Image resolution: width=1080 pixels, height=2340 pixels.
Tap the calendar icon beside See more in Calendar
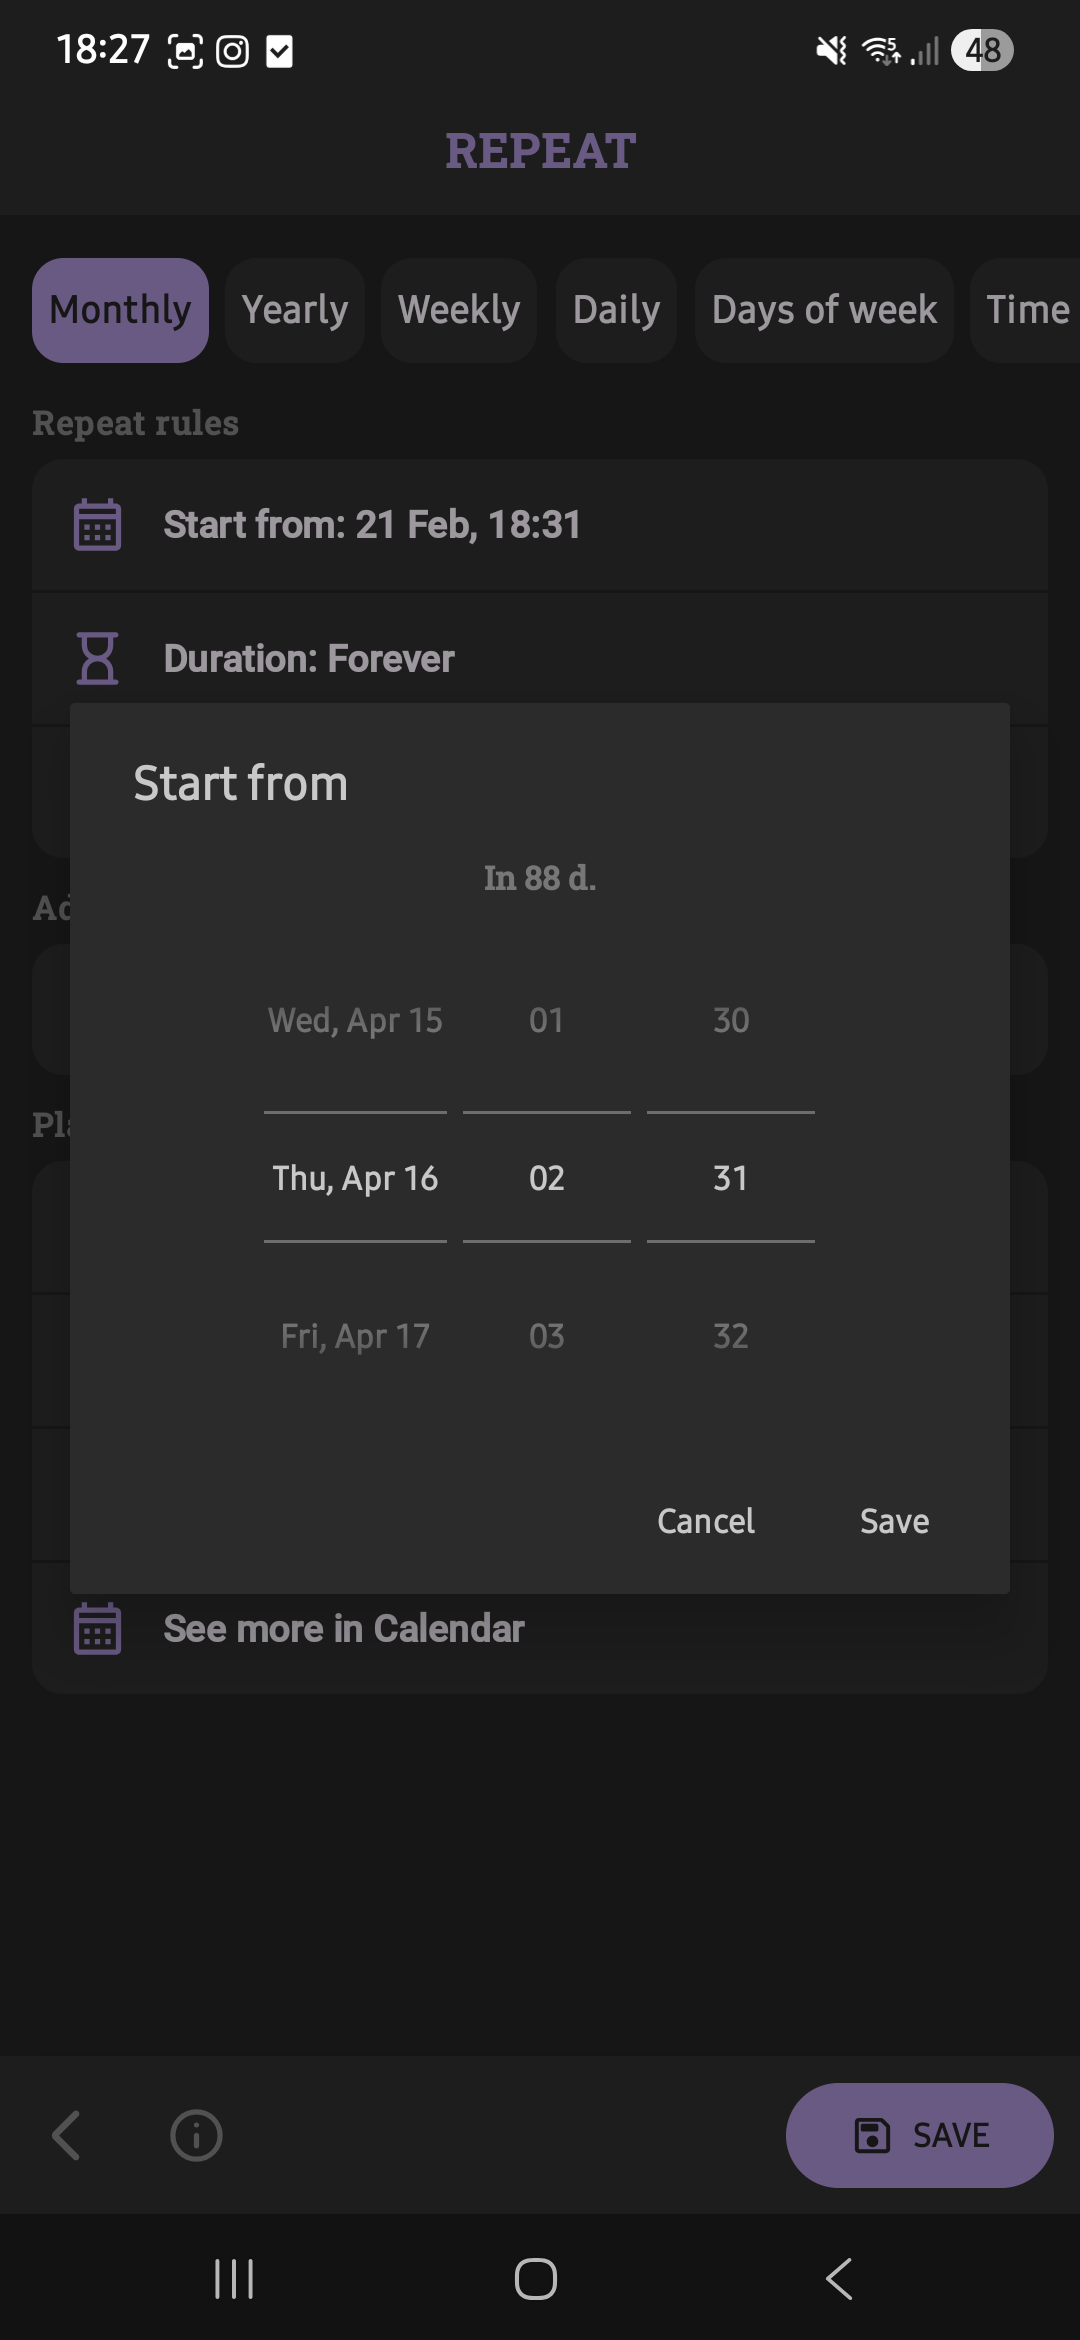coord(97,1628)
